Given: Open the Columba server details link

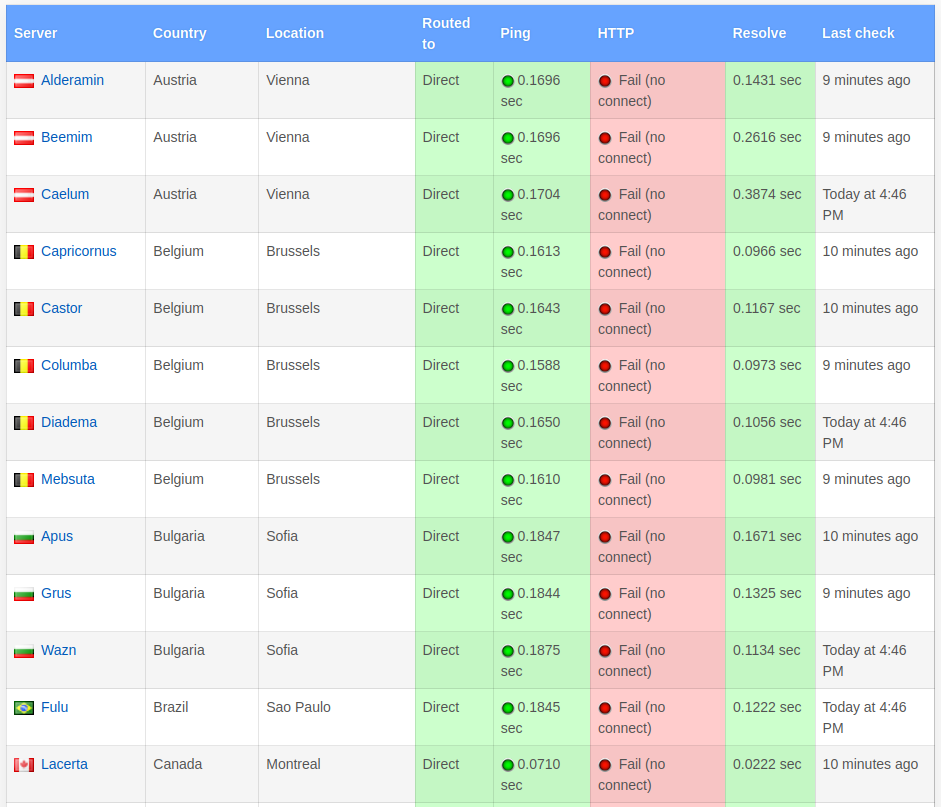Looking at the screenshot, I should (x=68, y=365).
